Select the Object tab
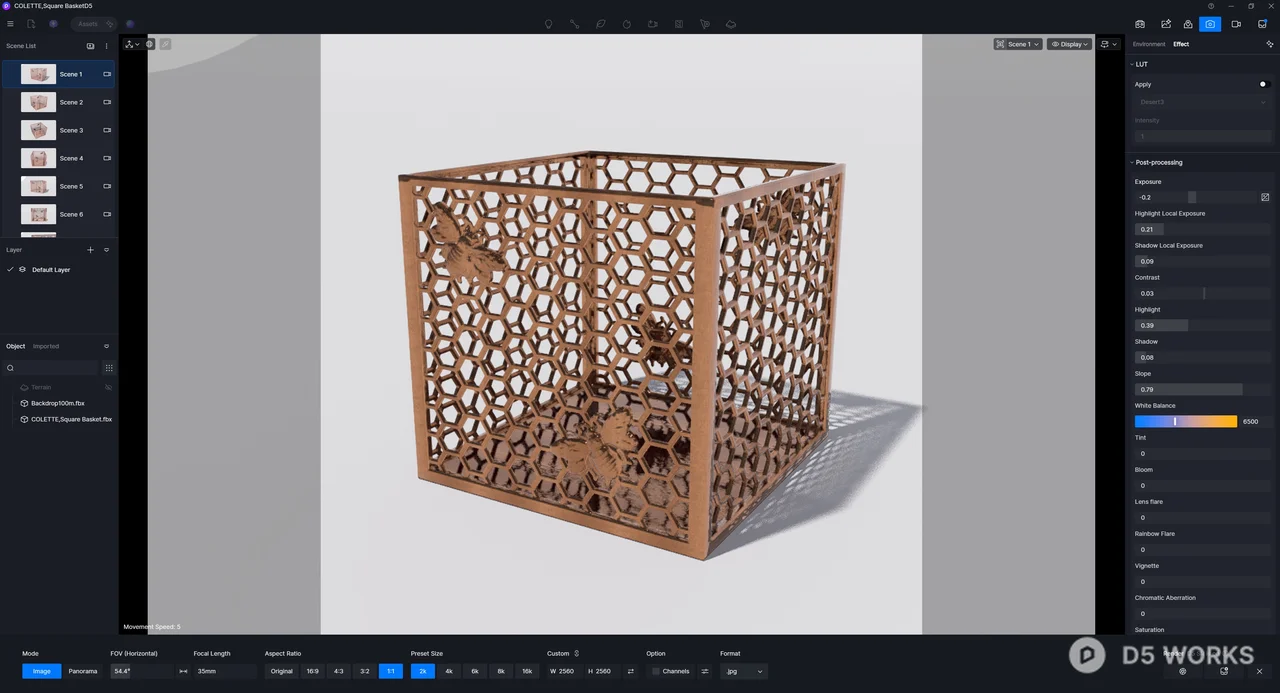This screenshot has height=693, width=1280. pyautogui.click(x=15, y=346)
